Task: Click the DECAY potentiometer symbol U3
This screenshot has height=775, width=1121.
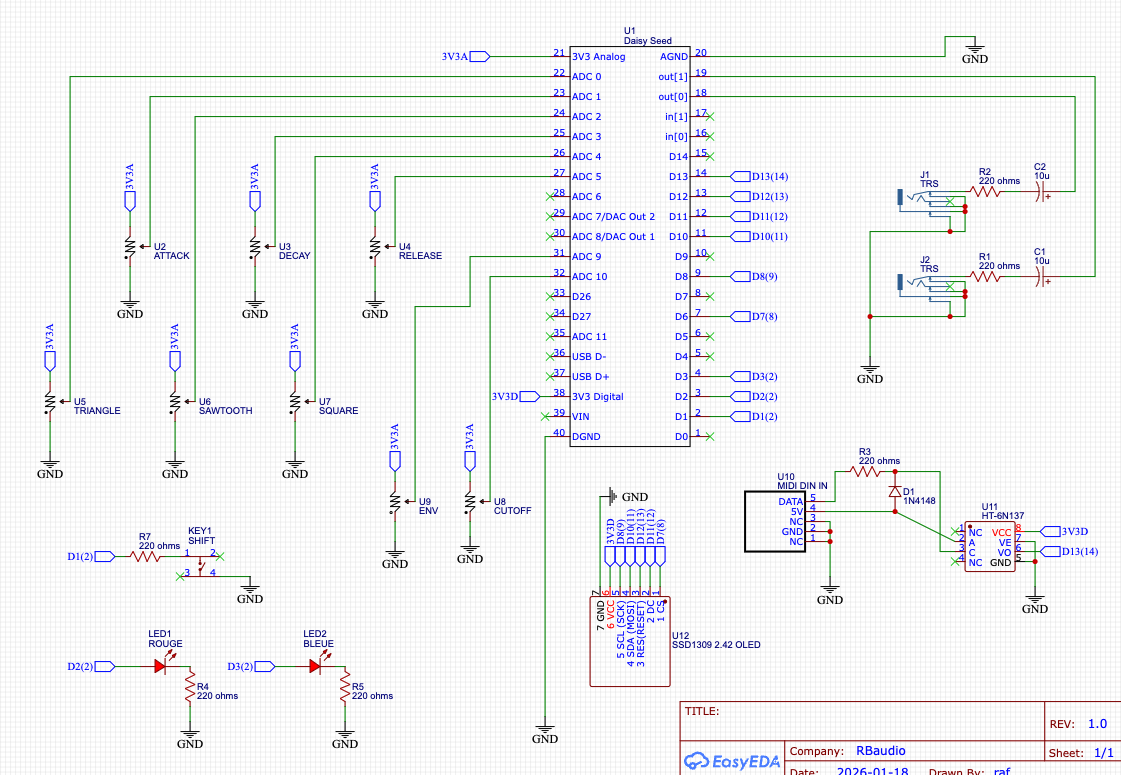Action: 254,247
